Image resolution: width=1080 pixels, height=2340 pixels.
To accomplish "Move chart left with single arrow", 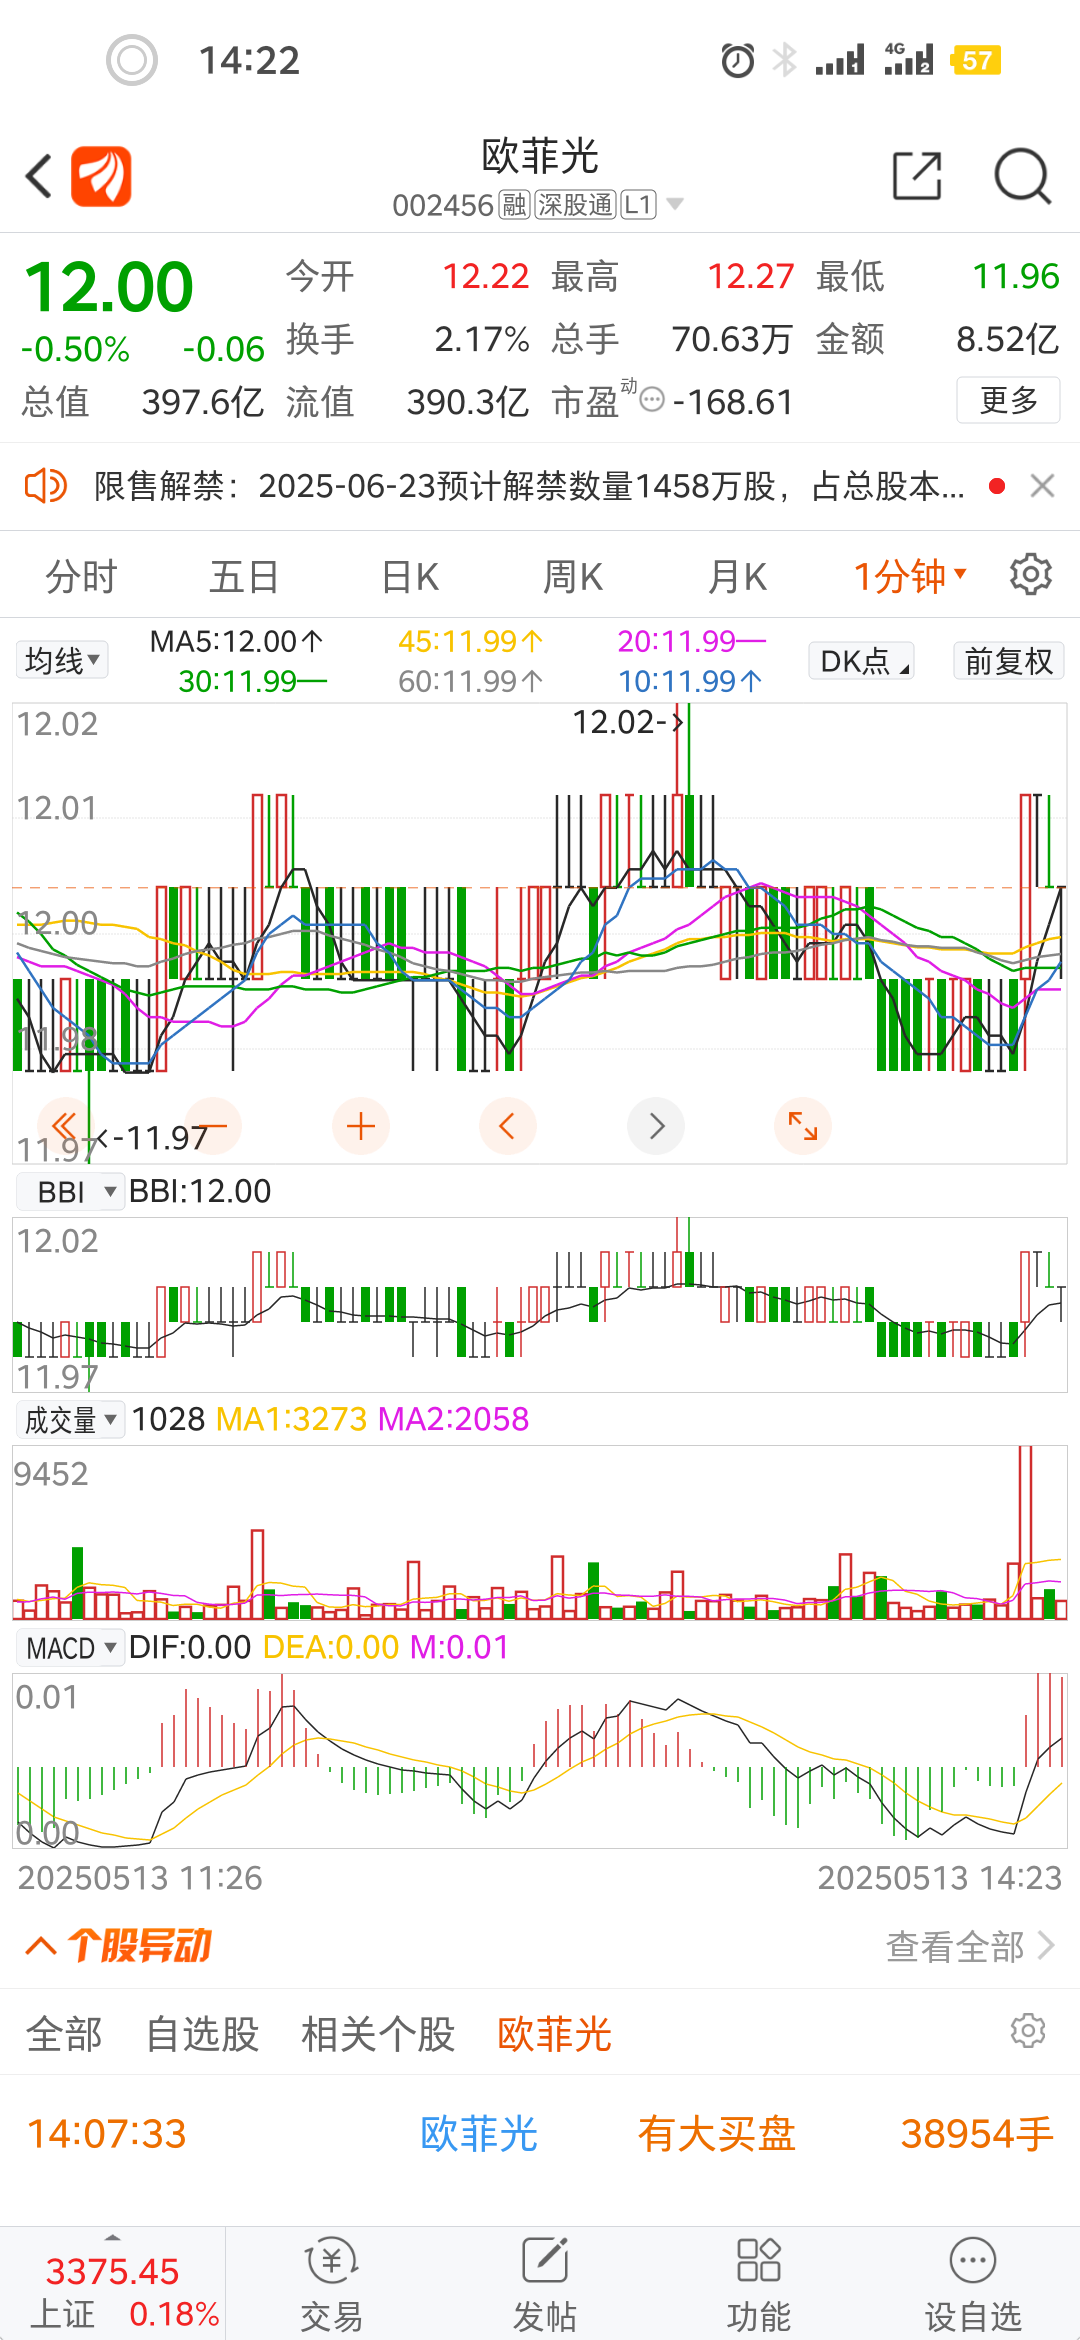I will 508,1126.
